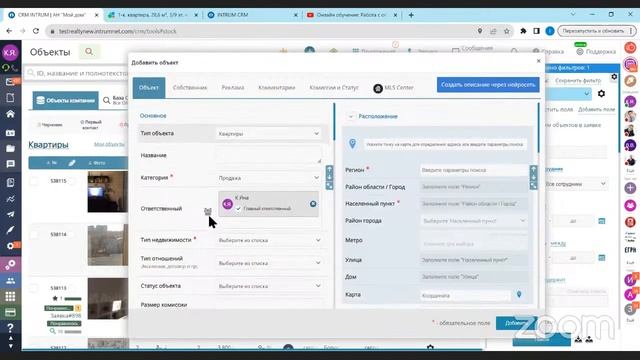The height and width of the screenshot is (360, 640).
Task: Open the Все сотрудники dropdown
Action: click(x=576, y=184)
